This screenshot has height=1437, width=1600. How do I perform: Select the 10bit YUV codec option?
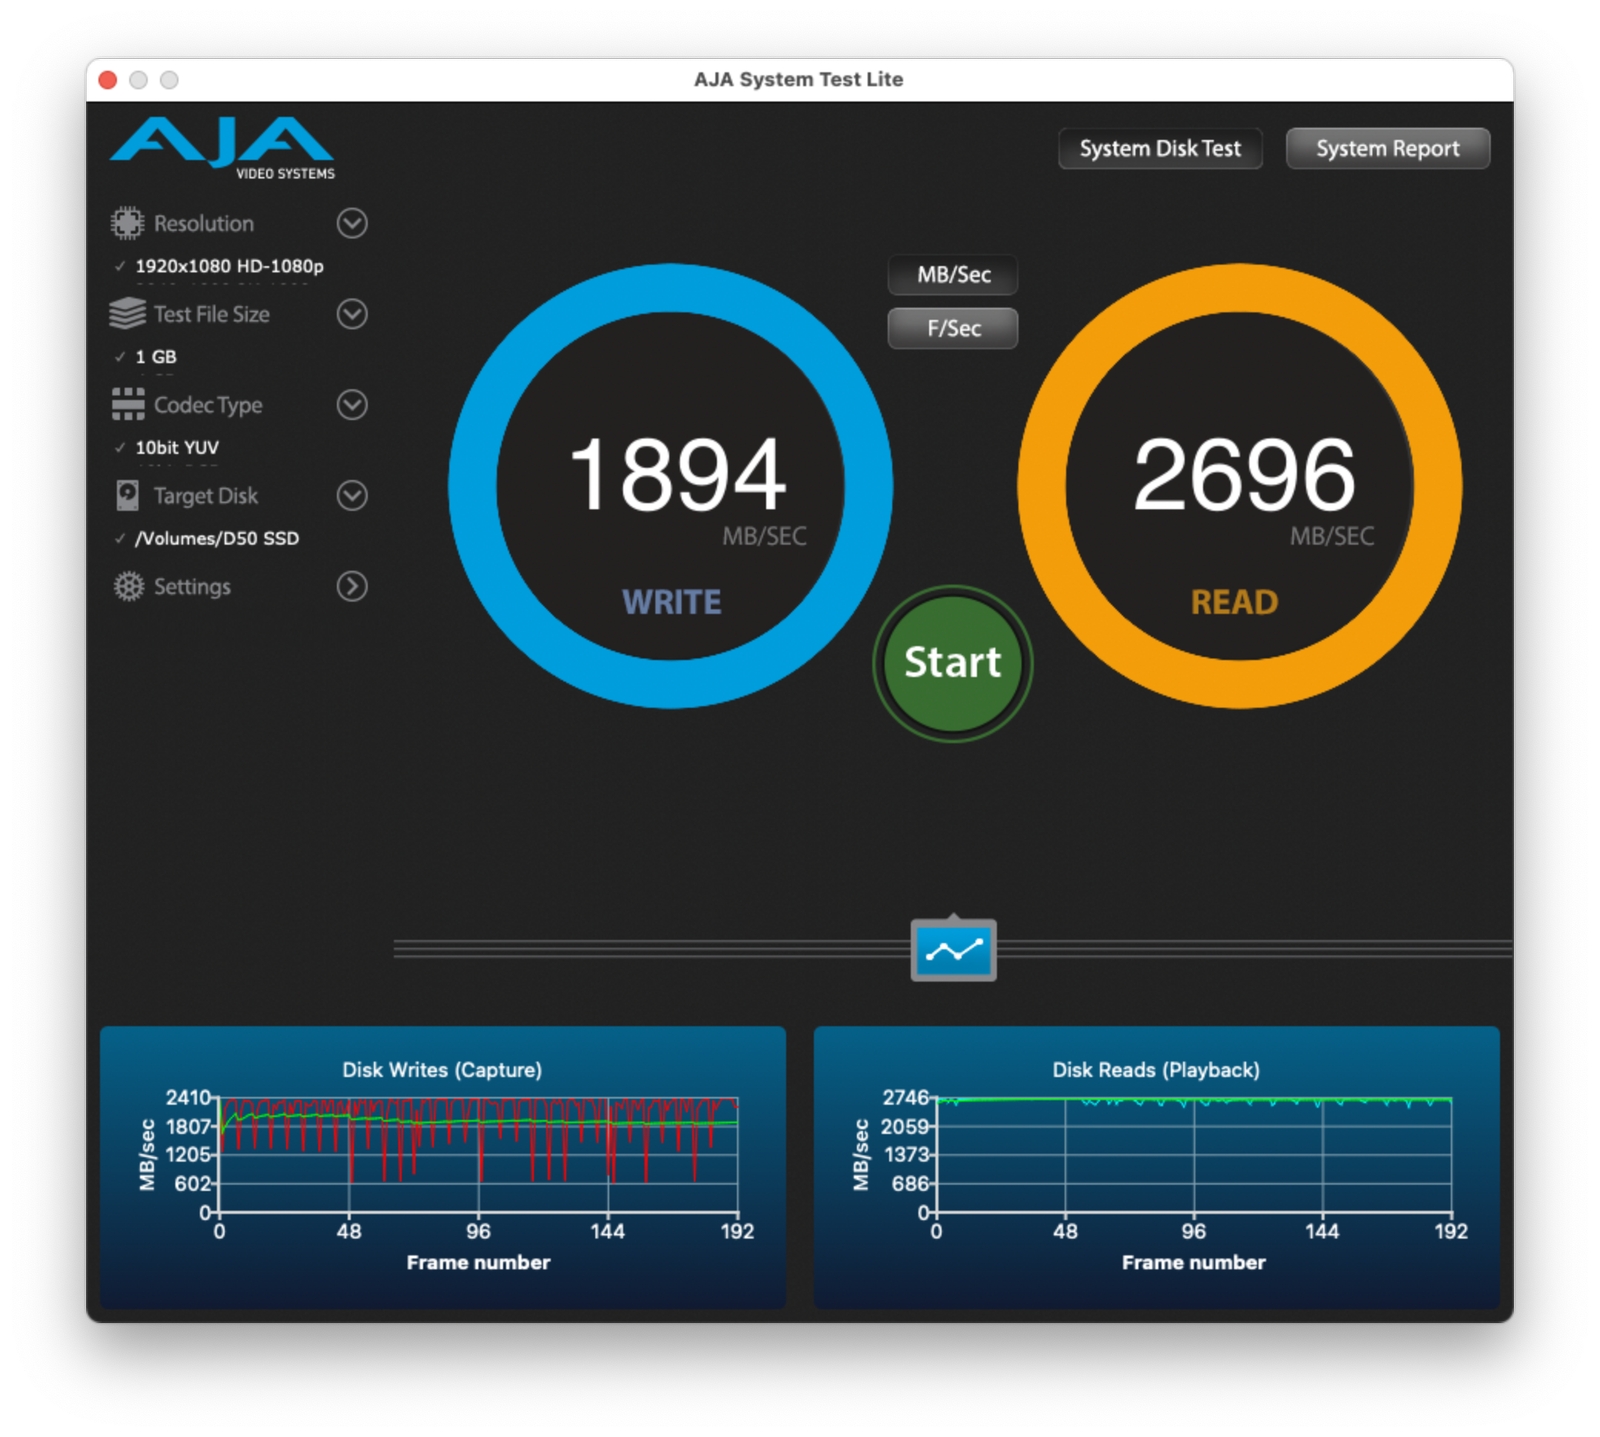click(x=177, y=448)
